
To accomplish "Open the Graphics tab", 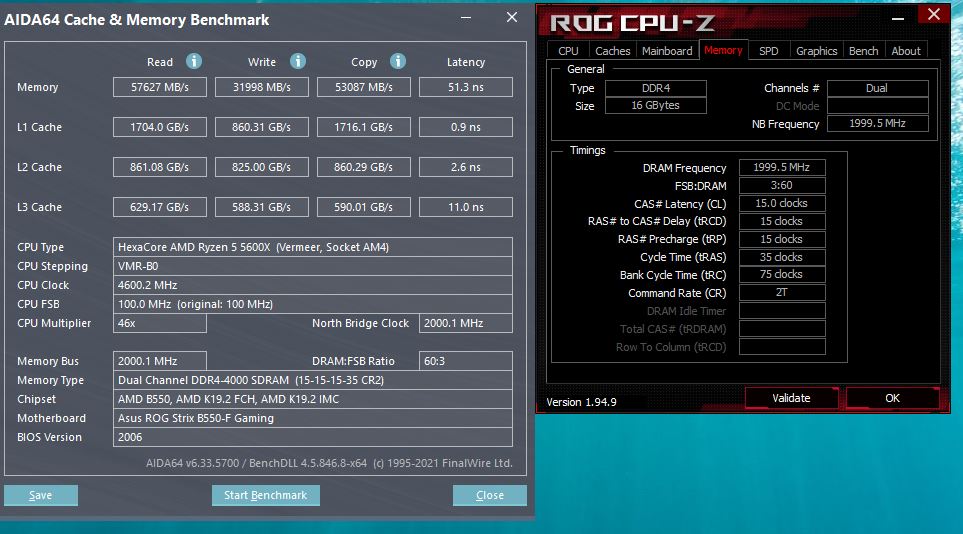I will tap(816, 51).
